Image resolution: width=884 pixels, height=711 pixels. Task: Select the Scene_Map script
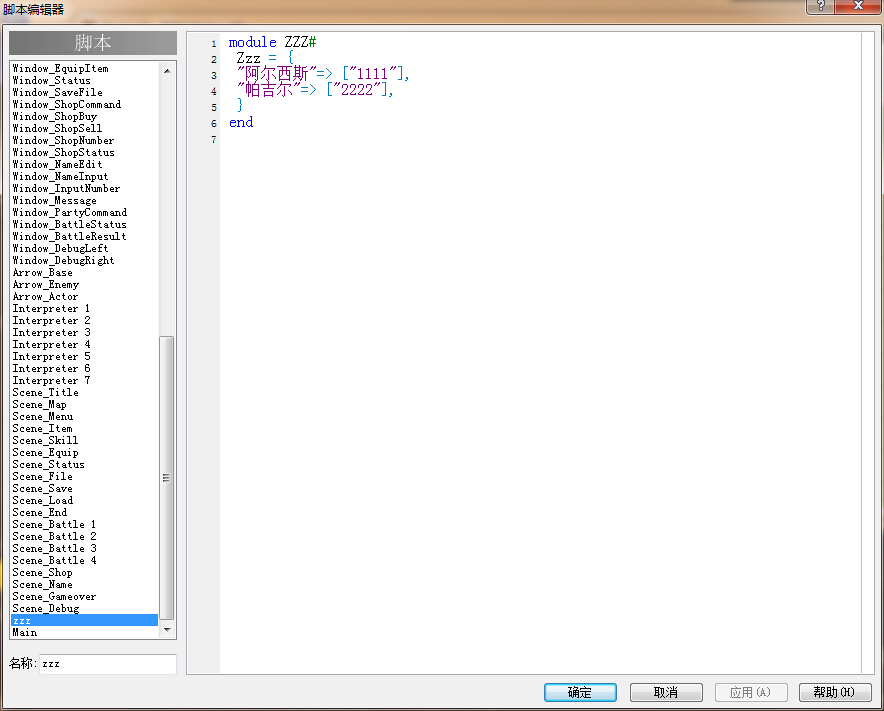pos(84,404)
